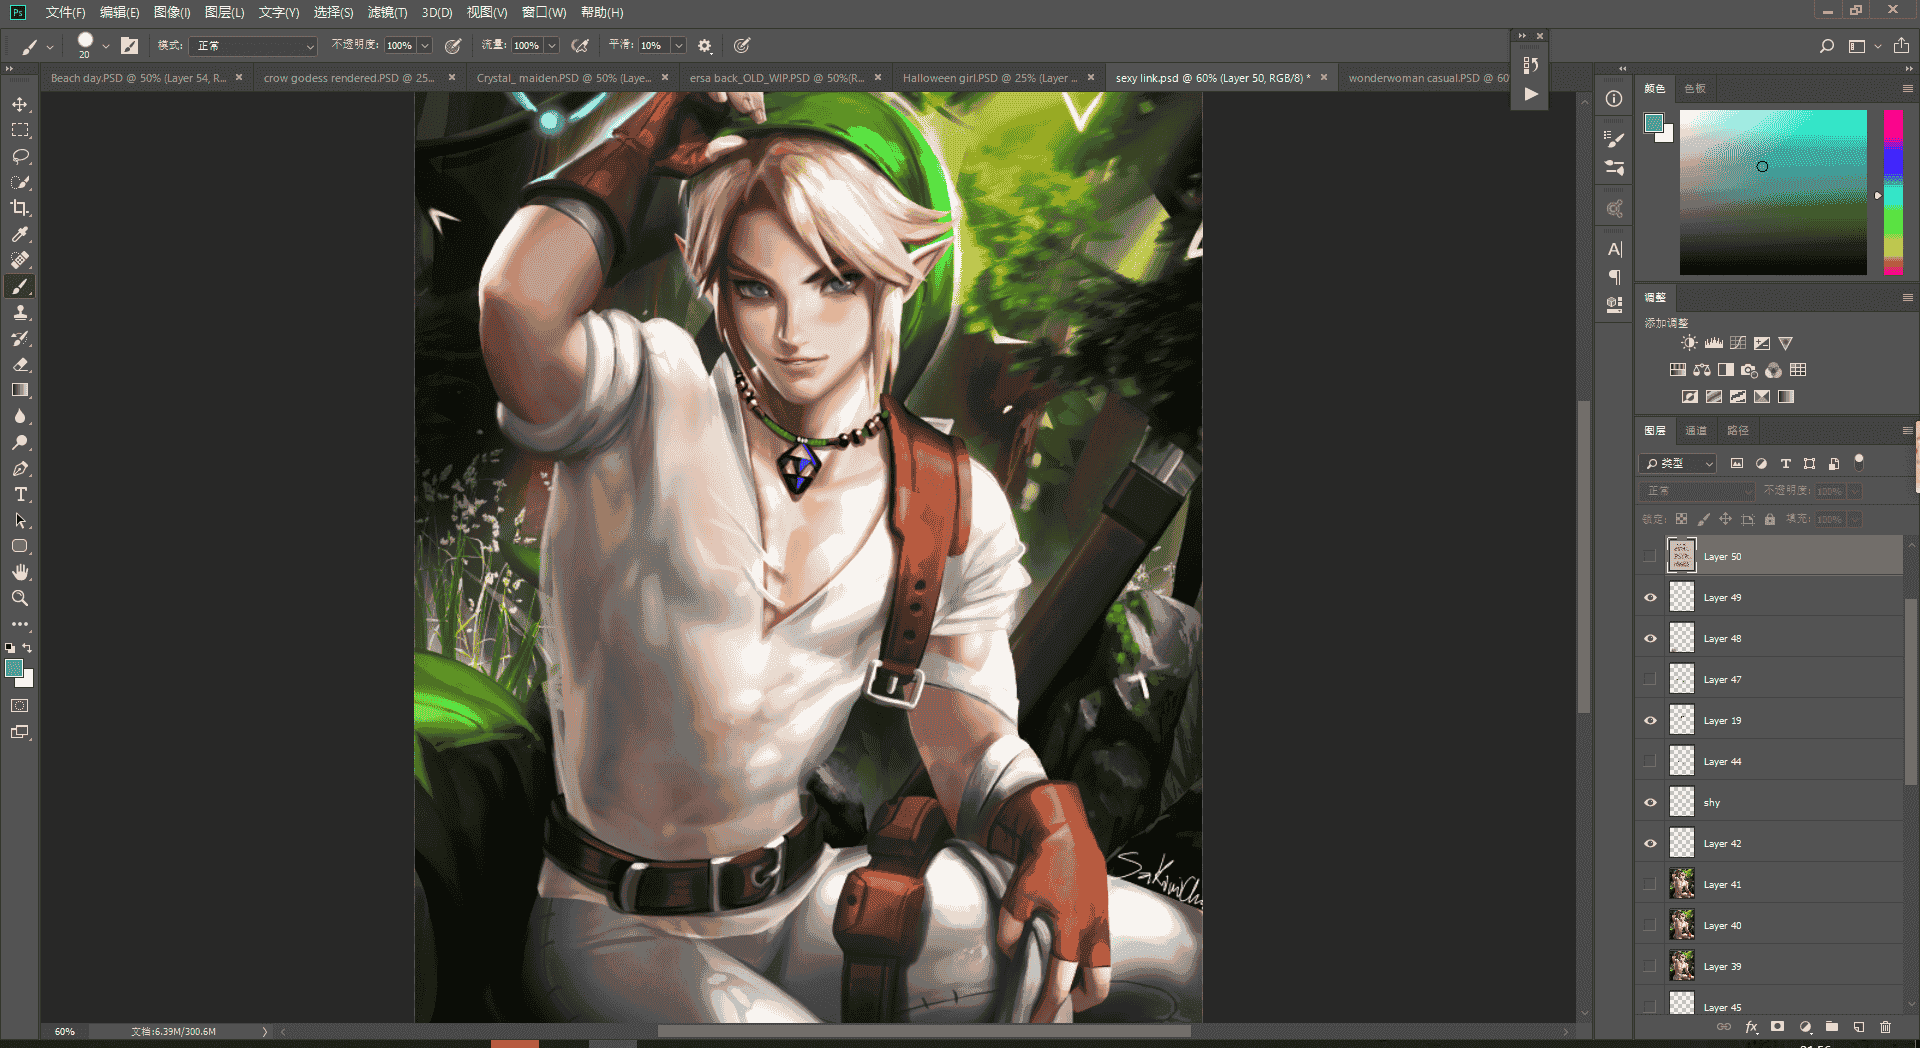
Task: Open the 滤镜(T) filter menu
Action: click(x=387, y=13)
